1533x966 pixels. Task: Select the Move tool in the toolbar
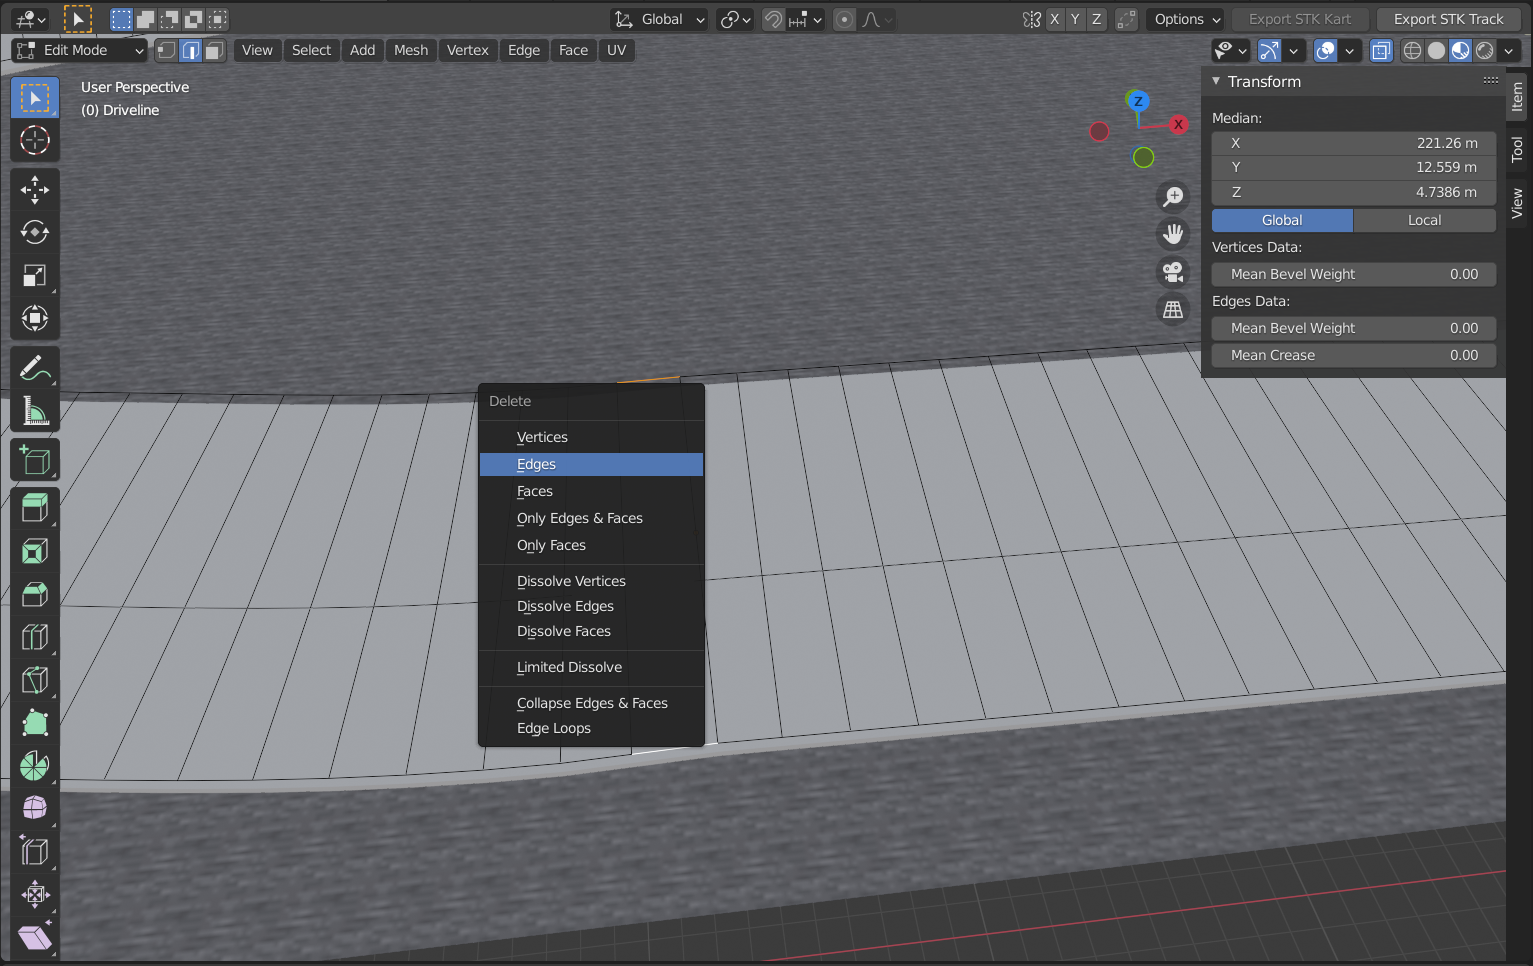(x=35, y=190)
